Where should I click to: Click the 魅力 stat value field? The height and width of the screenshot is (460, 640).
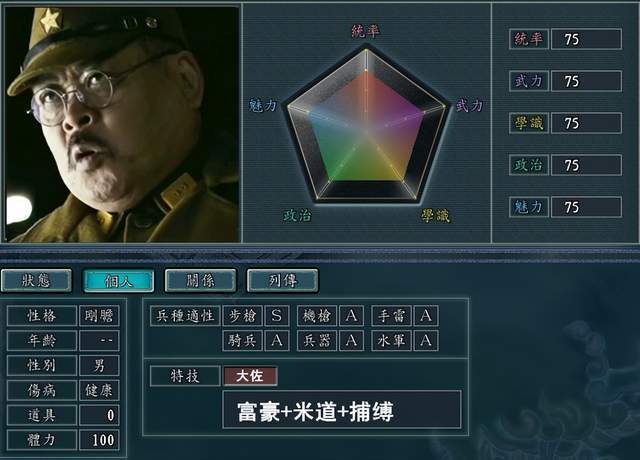coord(586,207)
